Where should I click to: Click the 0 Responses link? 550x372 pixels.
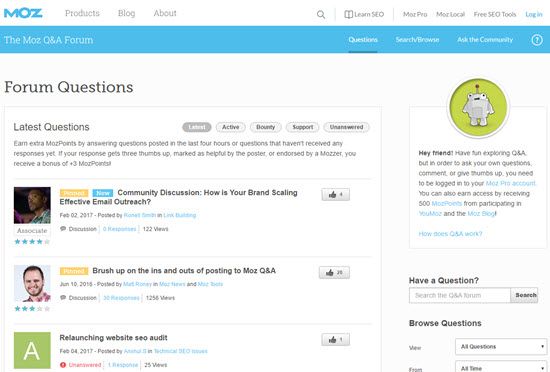119,229
